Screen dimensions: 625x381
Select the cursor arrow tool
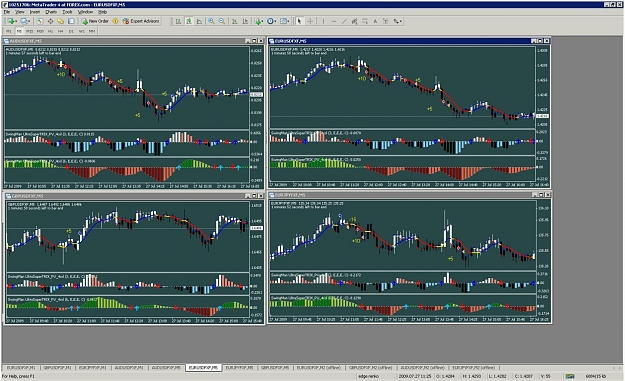pos(299,22)
